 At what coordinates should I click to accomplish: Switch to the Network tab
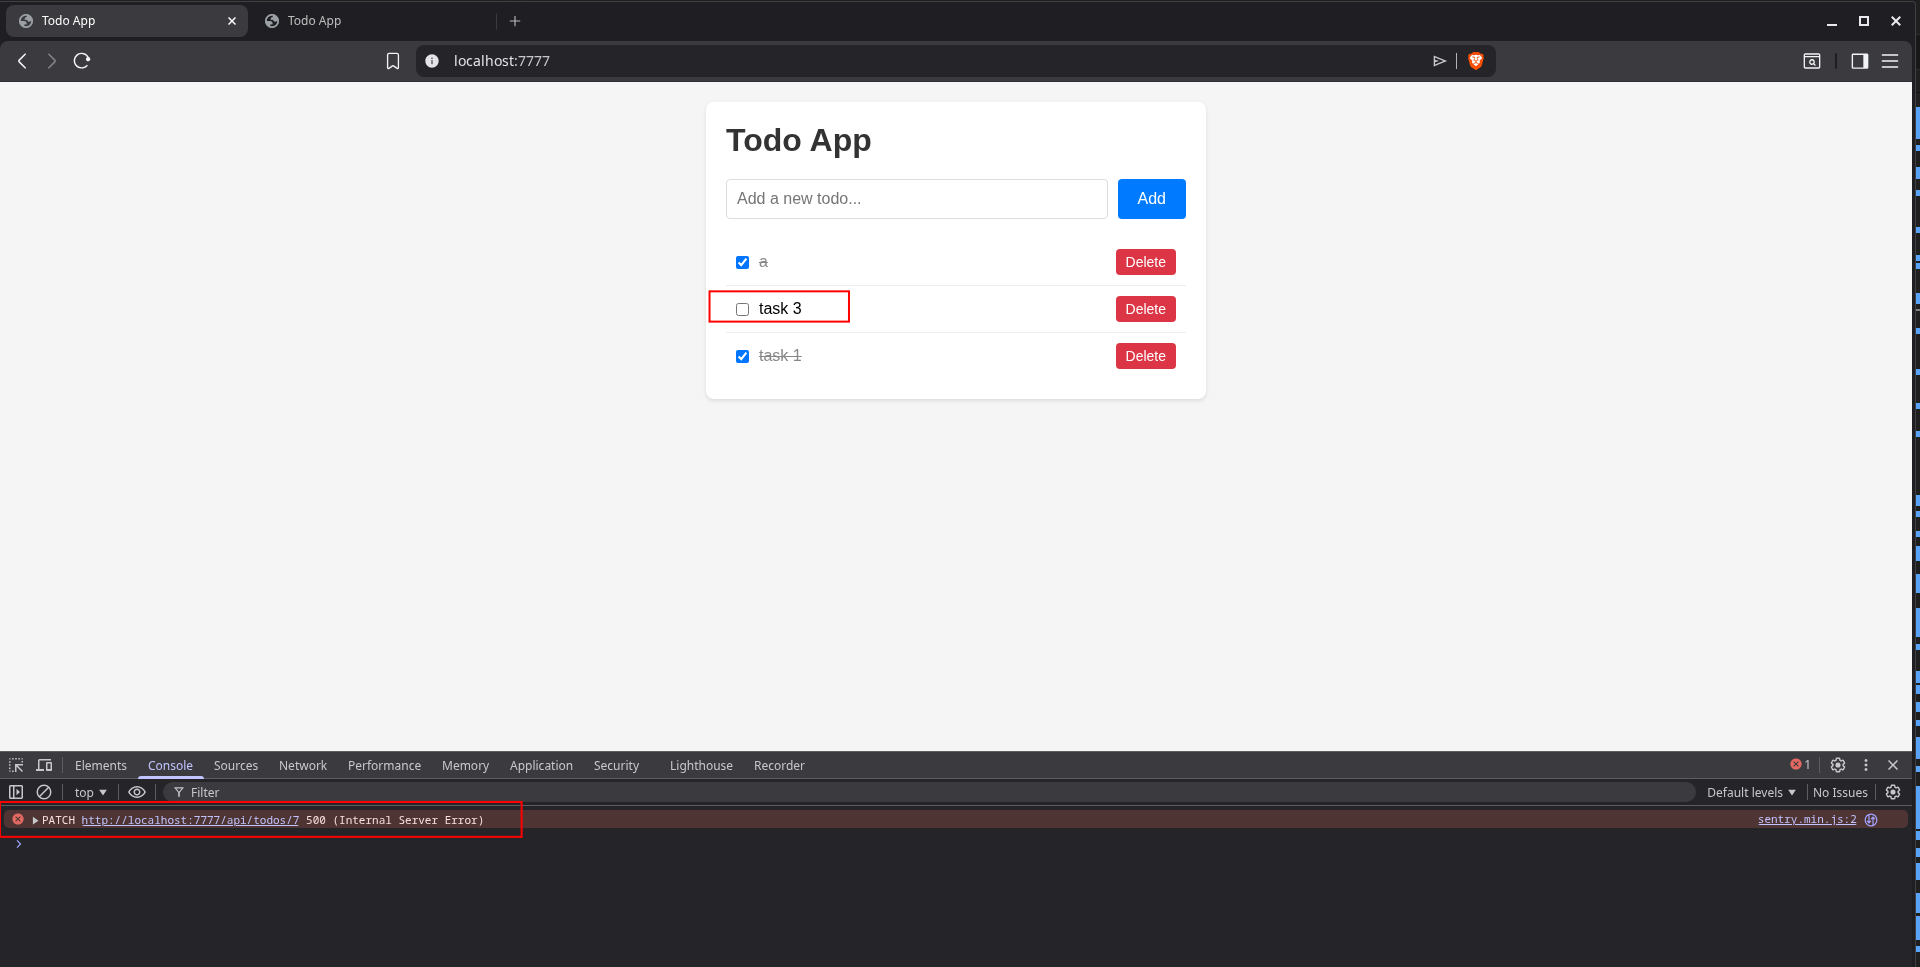click(x=302, y=766)
